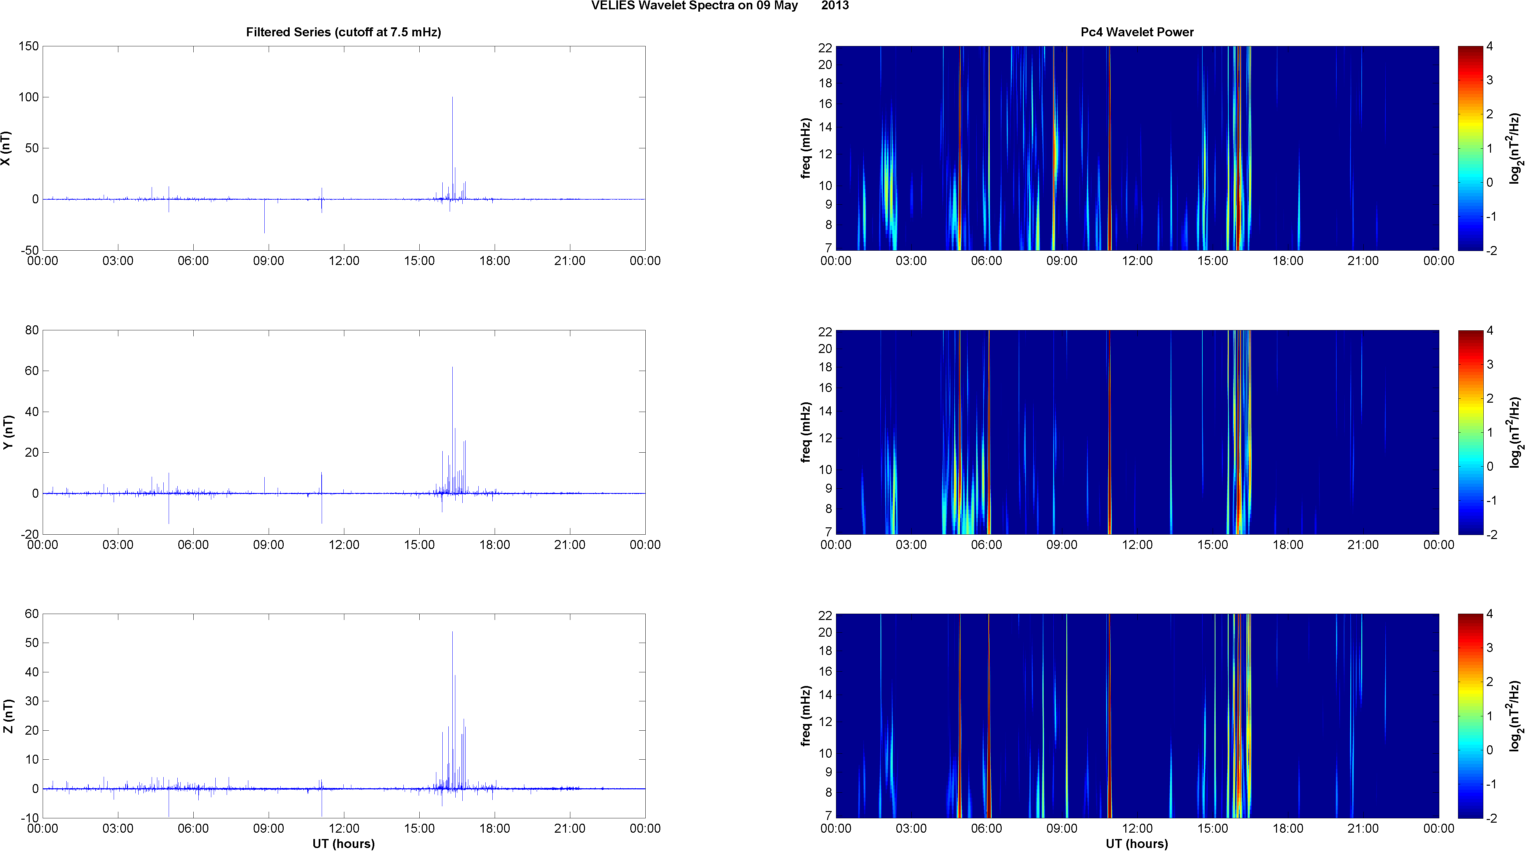Click the color bar of middle wavelet spectrogram
The width and height of the screenshot is (1525, 851).
[1470, 432]
